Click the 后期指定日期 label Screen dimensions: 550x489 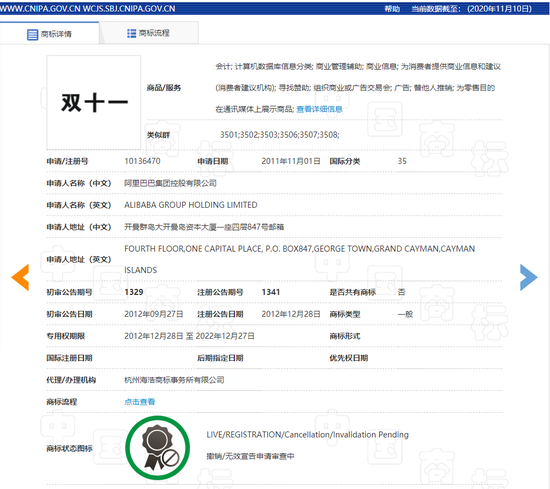click(220, 358)
